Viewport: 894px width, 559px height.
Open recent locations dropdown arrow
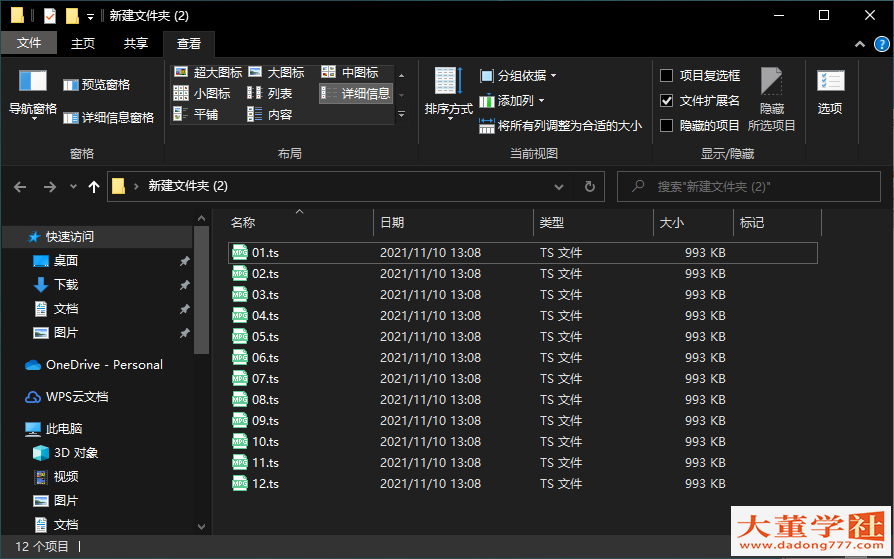click(x=73, y=187)
